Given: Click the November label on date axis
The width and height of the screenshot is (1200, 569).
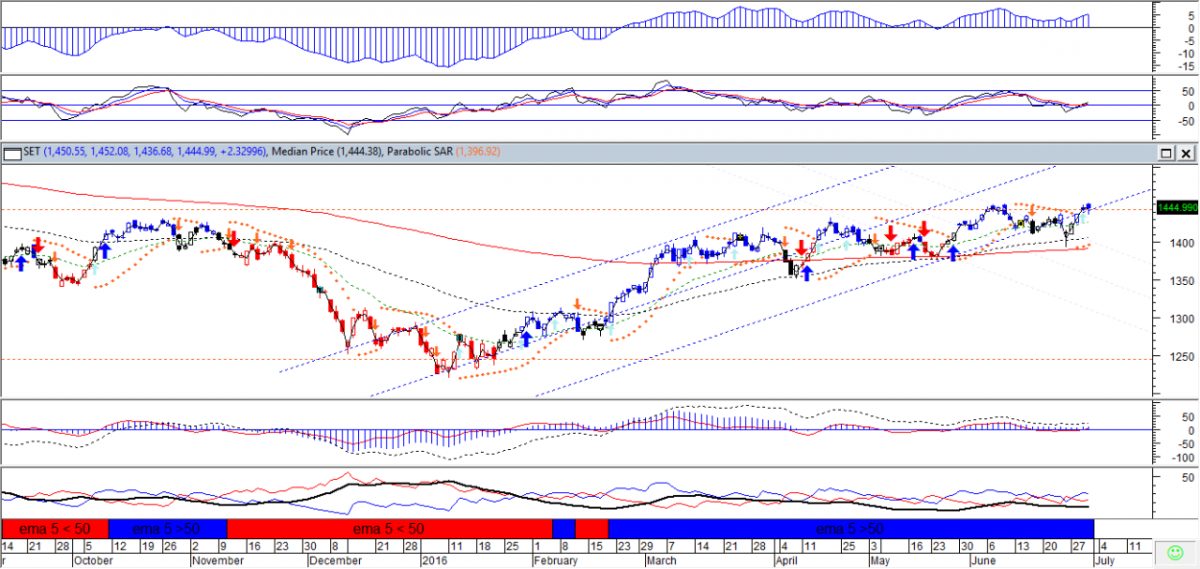Looking at the screenshot, I should [217, 562].
